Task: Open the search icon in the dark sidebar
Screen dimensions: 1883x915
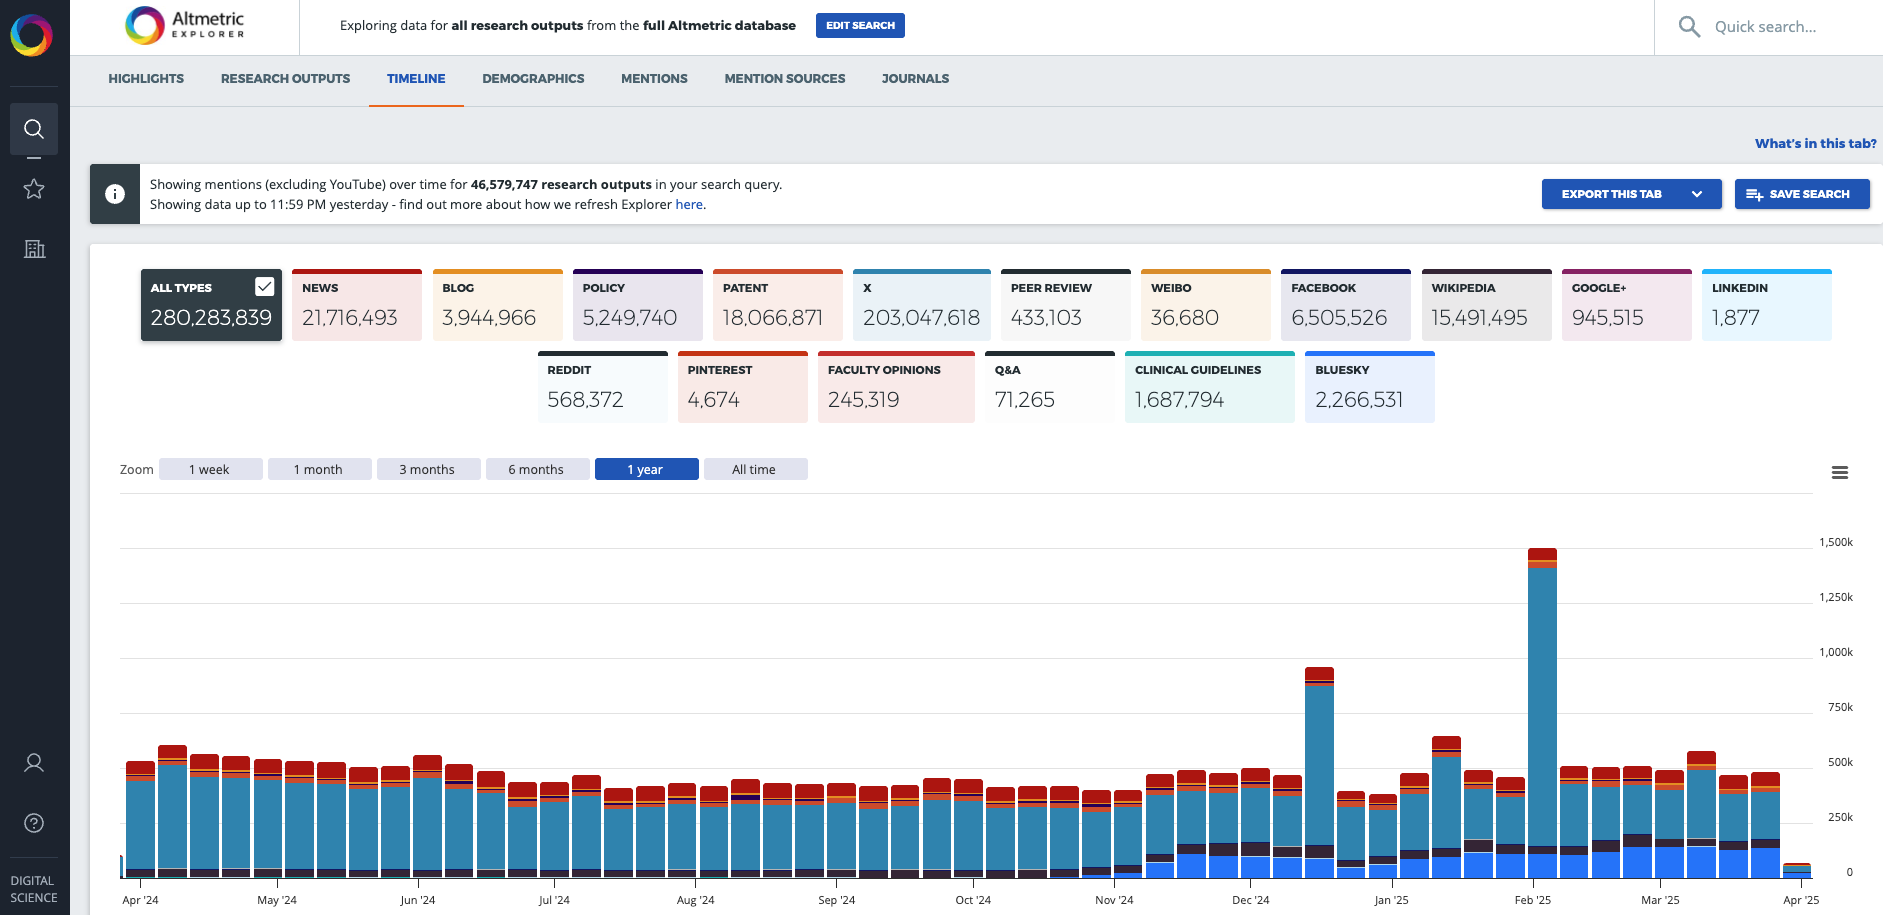Action: (34, 129)
